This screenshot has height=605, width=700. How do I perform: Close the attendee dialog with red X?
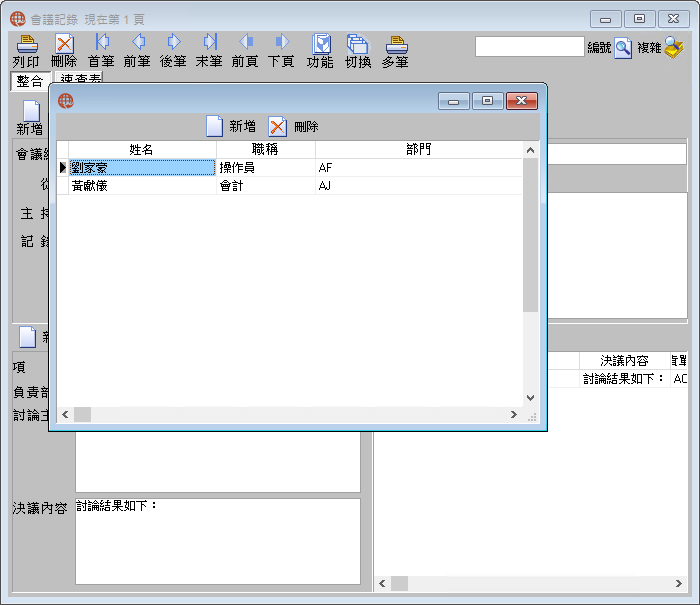pyautogui.click(x=521, y=101)
